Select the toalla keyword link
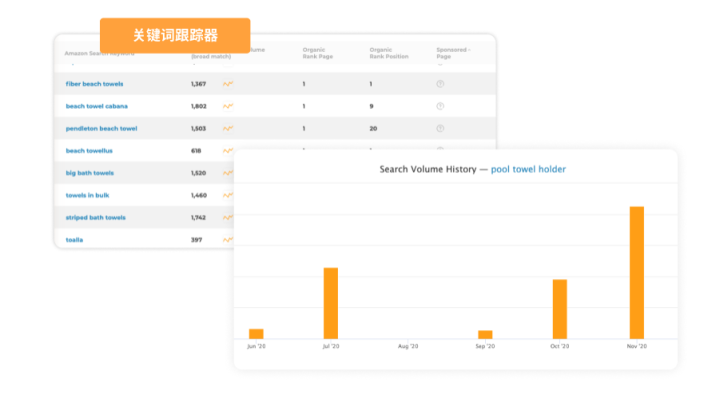This screenshot has height=403, width=704. point(74,240)
